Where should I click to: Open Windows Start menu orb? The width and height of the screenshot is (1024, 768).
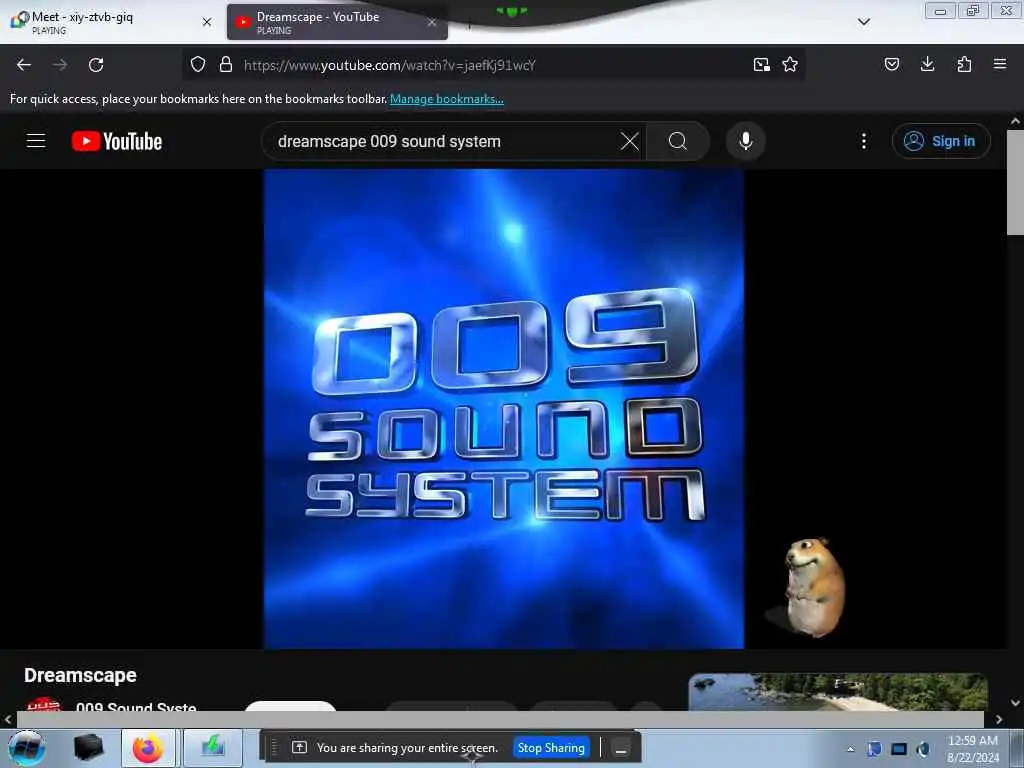[27, 748]
